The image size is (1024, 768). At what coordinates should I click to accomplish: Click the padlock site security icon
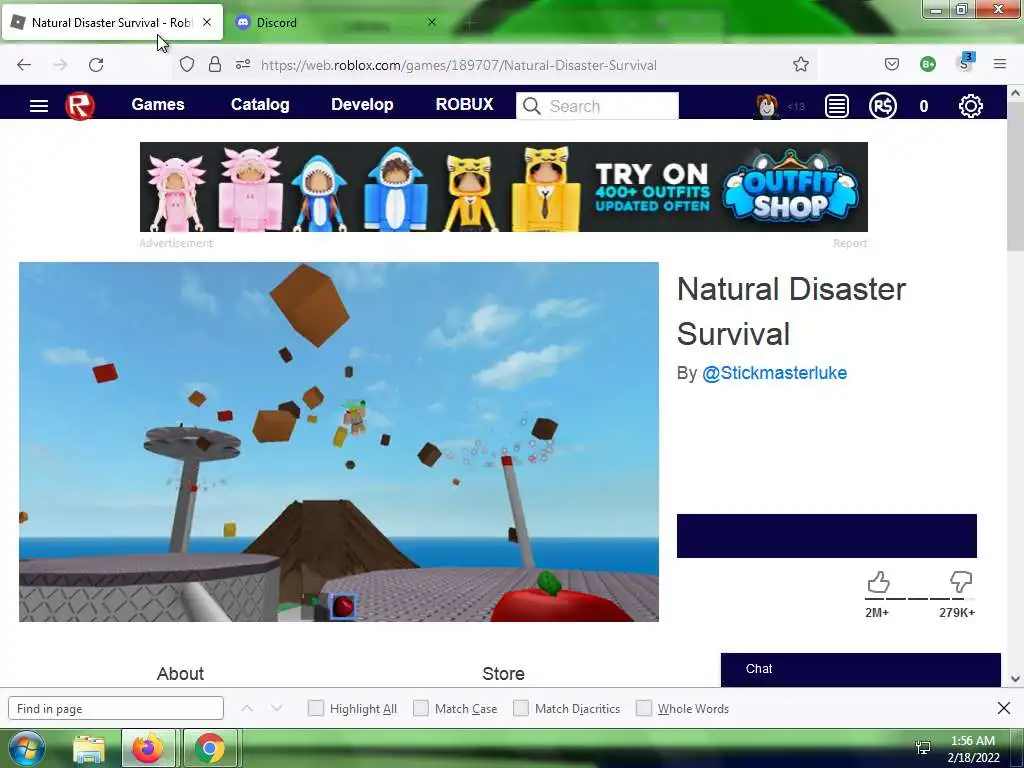[215, 64]
